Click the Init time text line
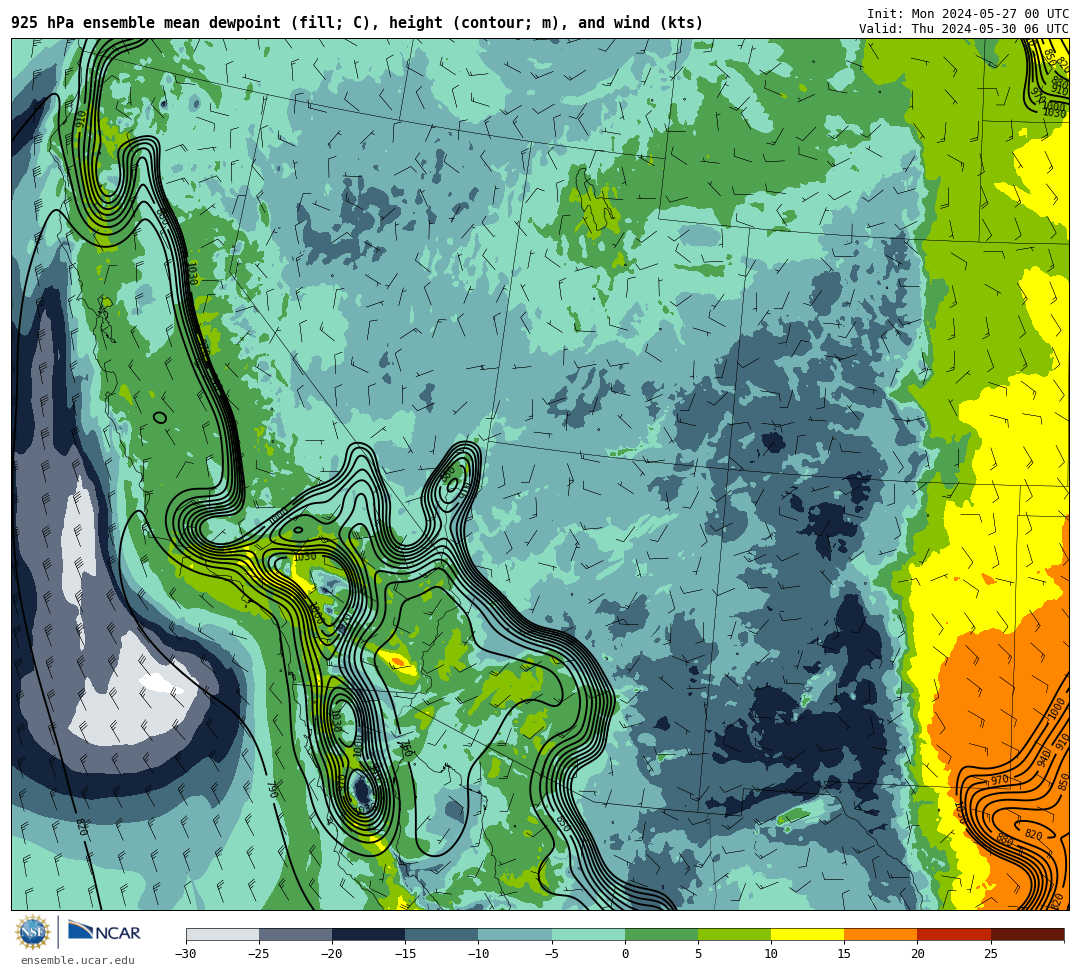Image resolution: width=1080 pixels, height=973 pixels. point(968,14)
